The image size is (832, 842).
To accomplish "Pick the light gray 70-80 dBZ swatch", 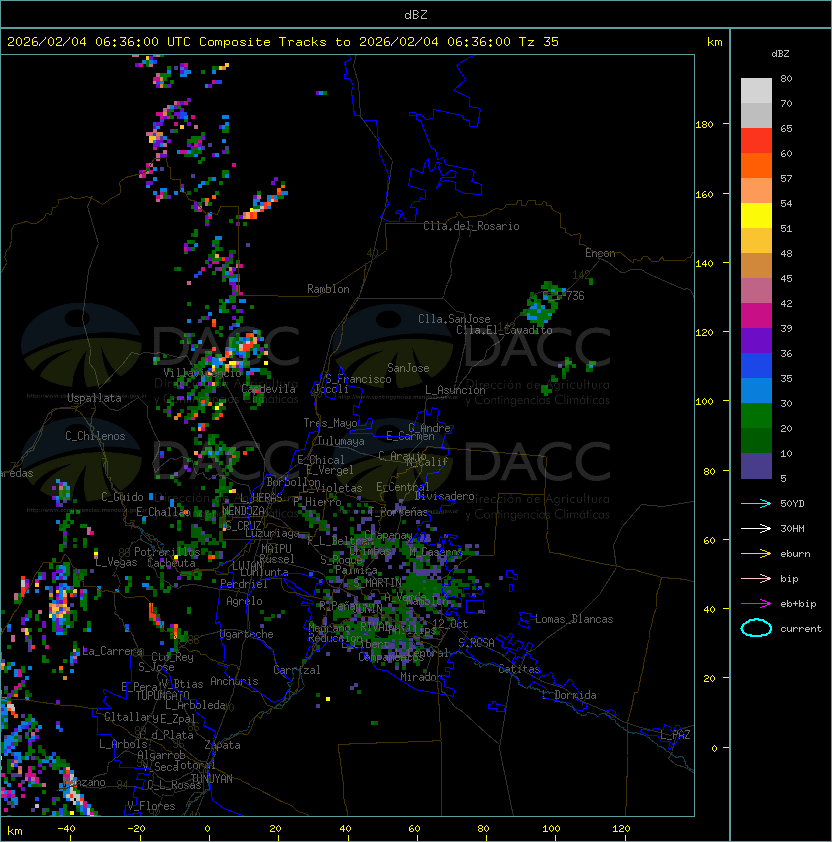I will click(x=756, y=91).
